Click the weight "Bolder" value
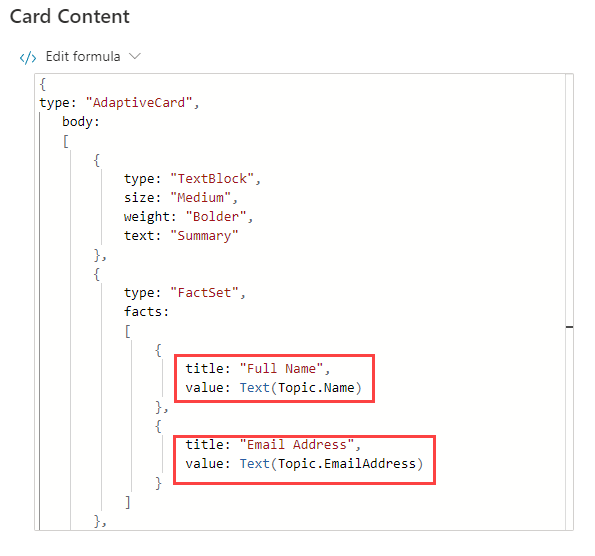Screen dimensions: 595x556 pos(216,217)
